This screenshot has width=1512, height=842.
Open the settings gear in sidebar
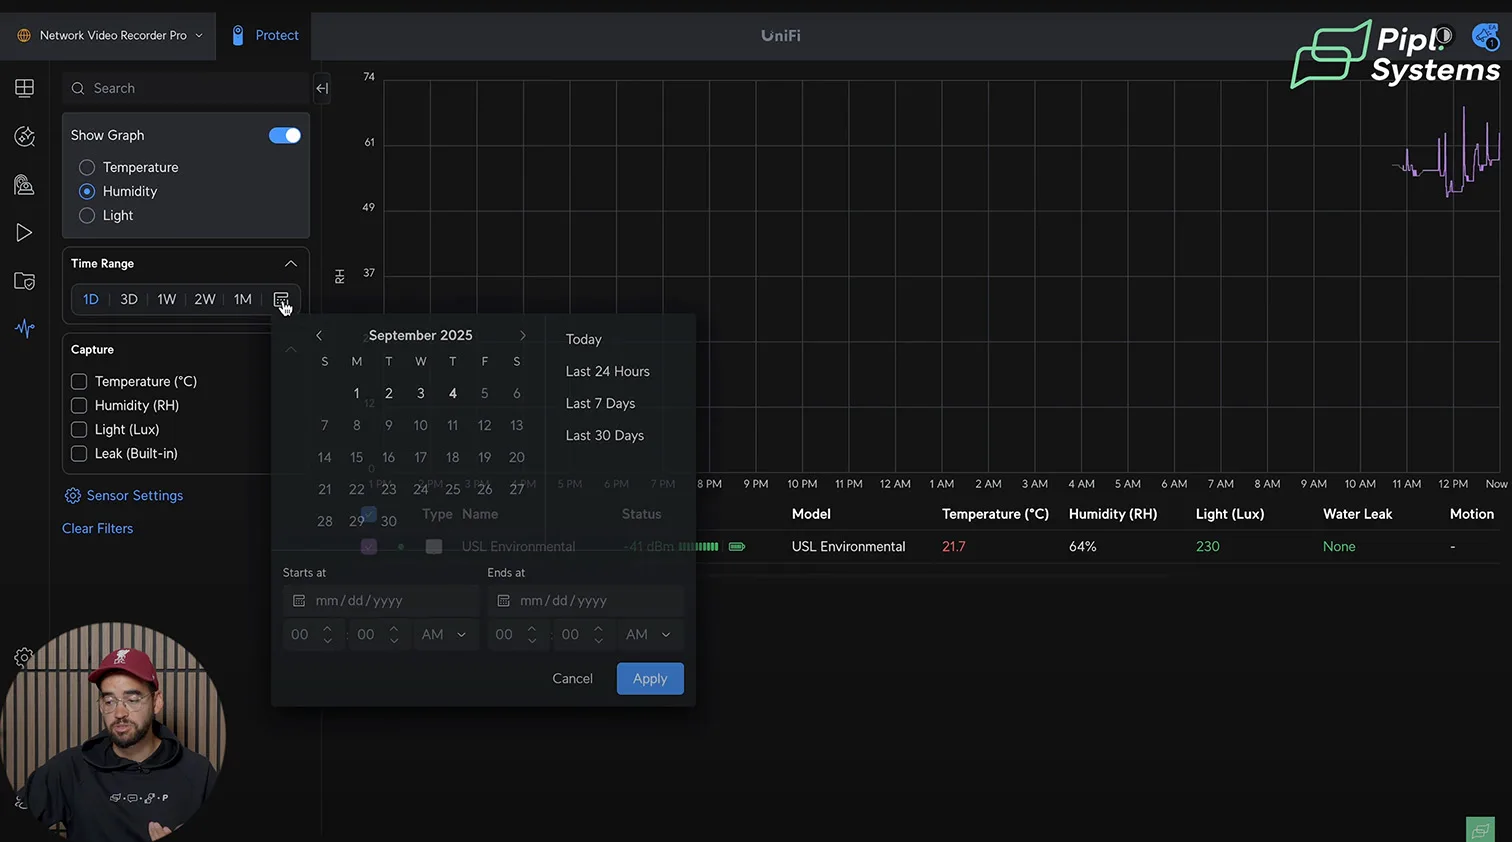(23, 657)
